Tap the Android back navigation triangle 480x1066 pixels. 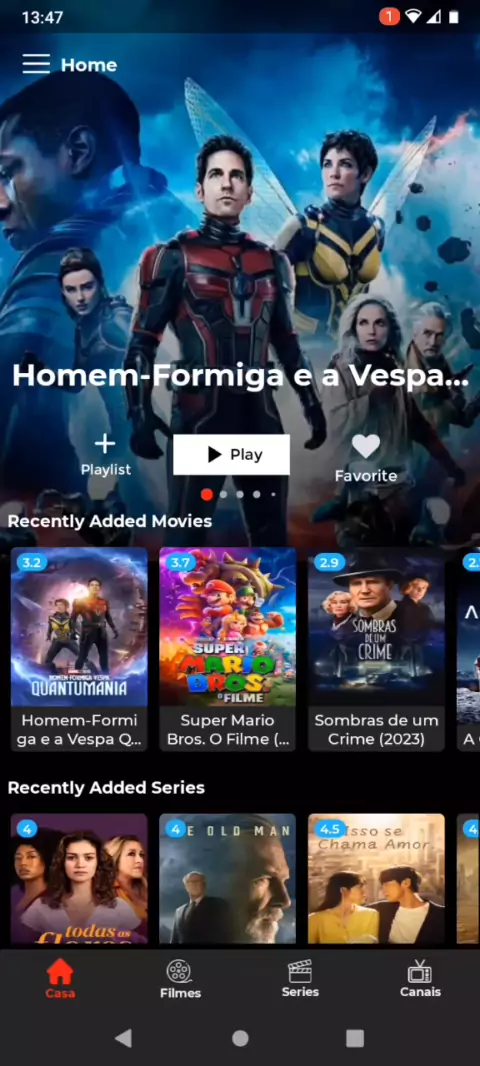coord(123,1037)
